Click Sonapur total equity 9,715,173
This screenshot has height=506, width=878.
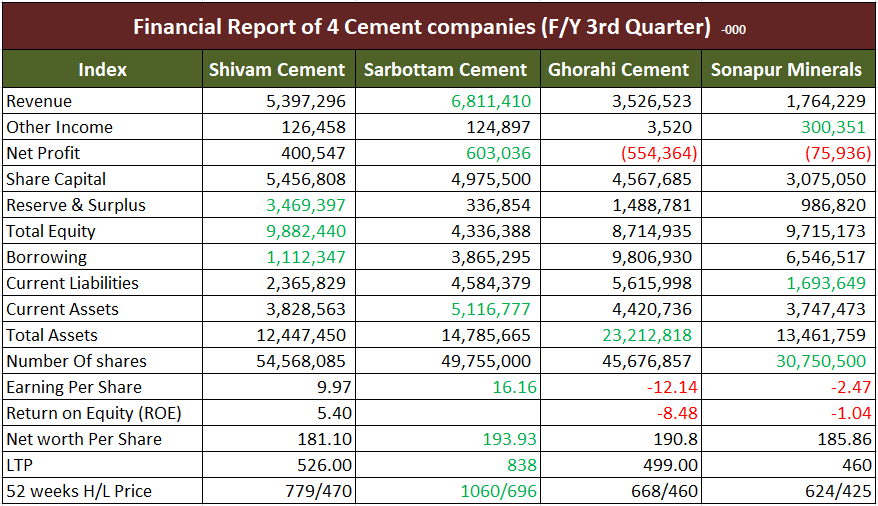826,231
